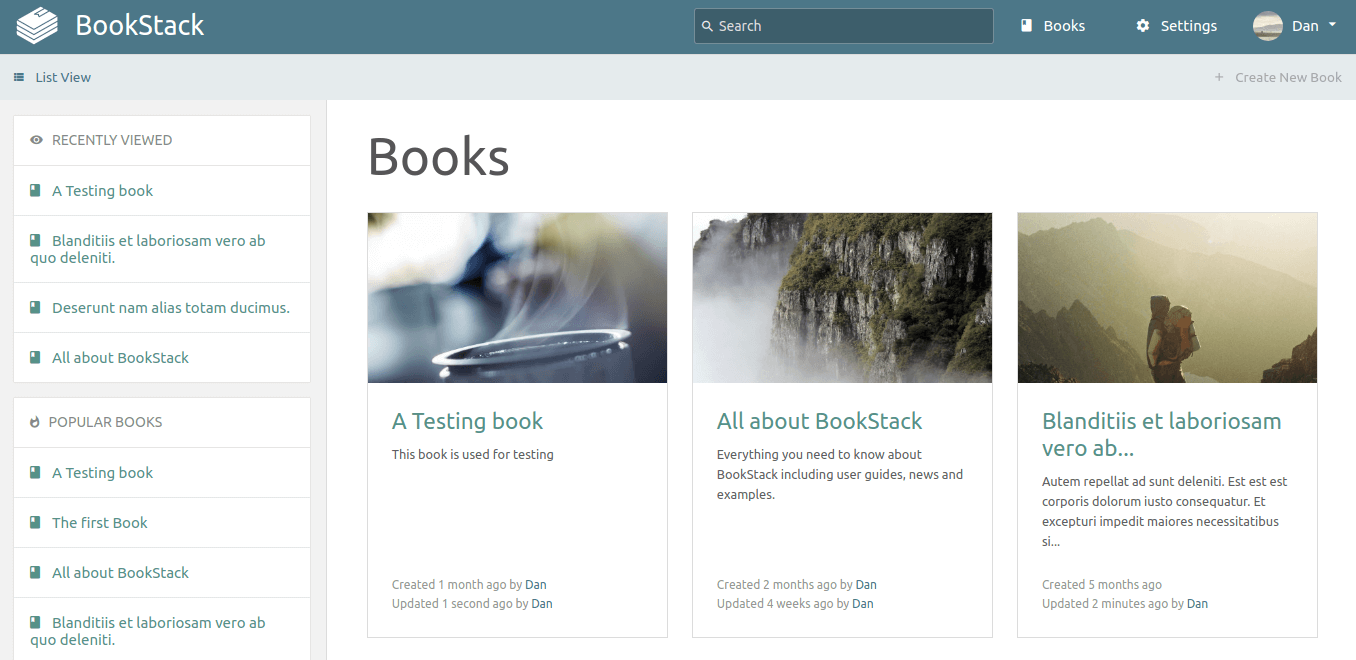Screen dimensions: 1356x660
Task: Open Blanditiis et laboriosam under Recently Viewed
Action: point(148,249)
